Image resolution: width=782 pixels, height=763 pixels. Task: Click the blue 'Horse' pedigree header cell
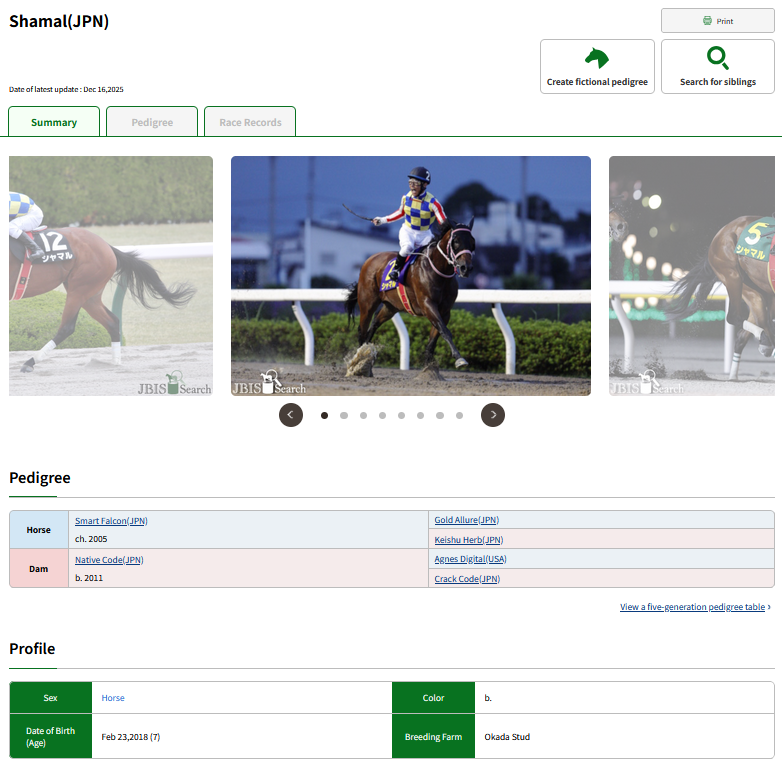39,530
